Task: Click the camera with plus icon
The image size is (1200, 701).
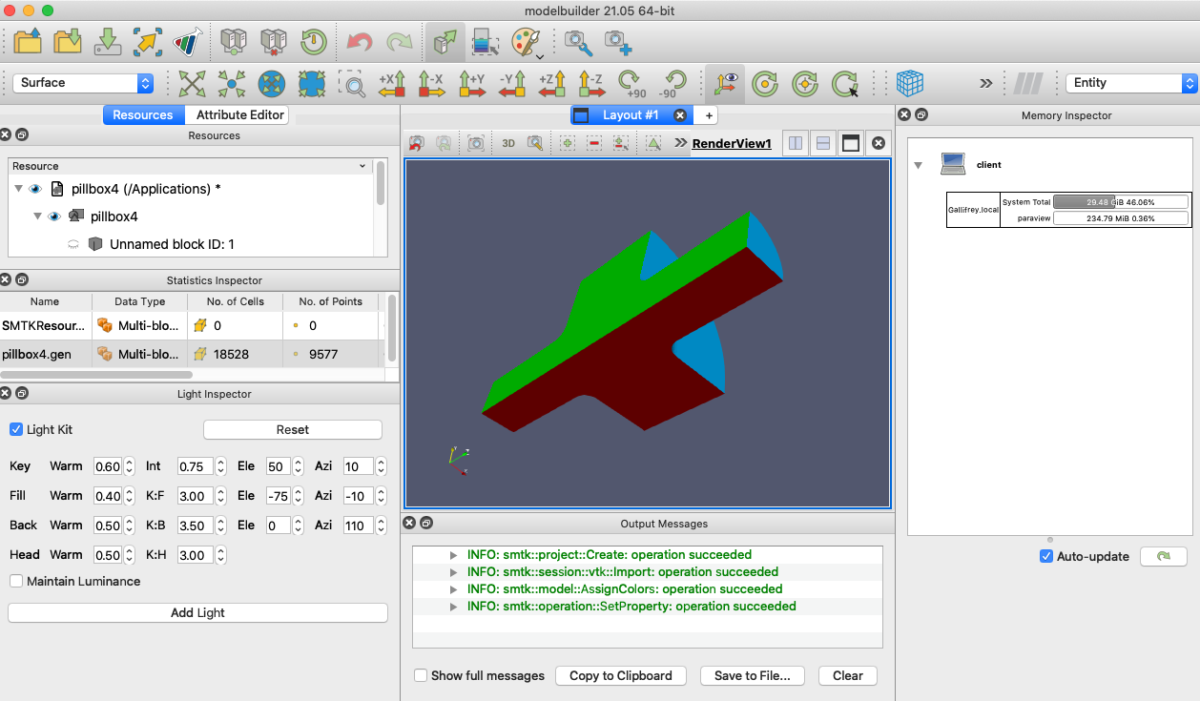Action: pos(618,42)
